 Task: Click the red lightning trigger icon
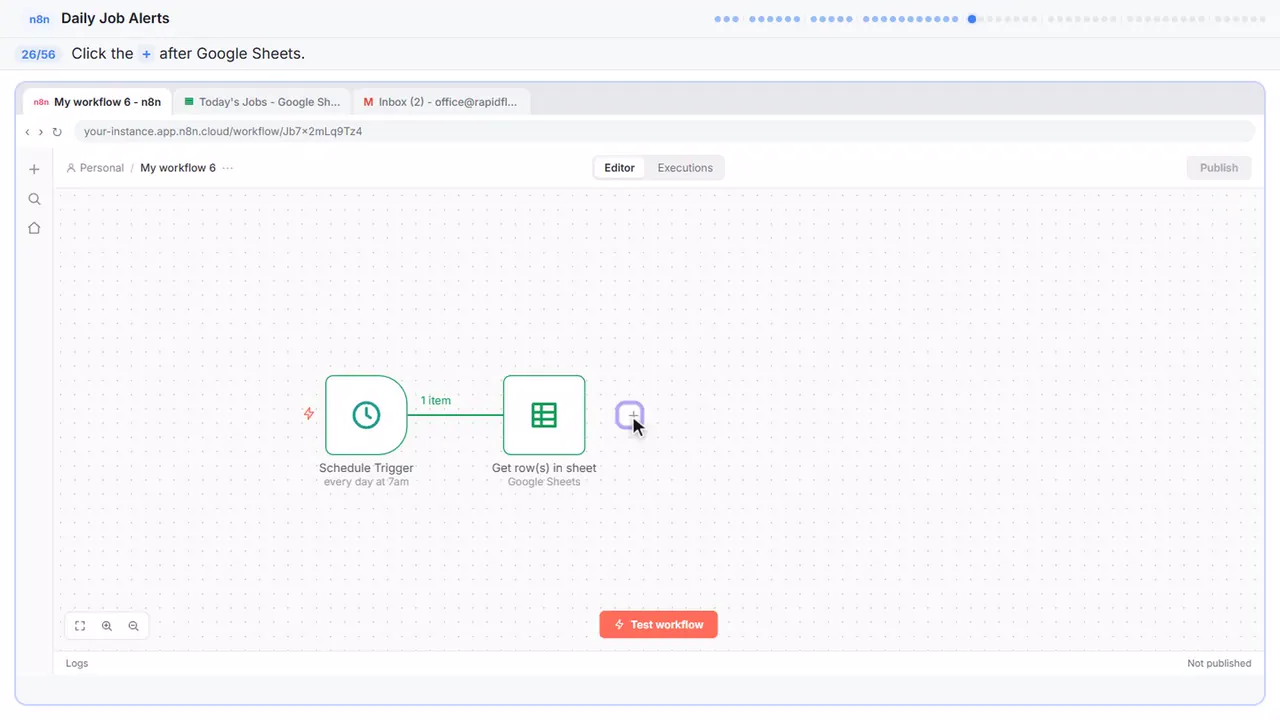point(309,414)
